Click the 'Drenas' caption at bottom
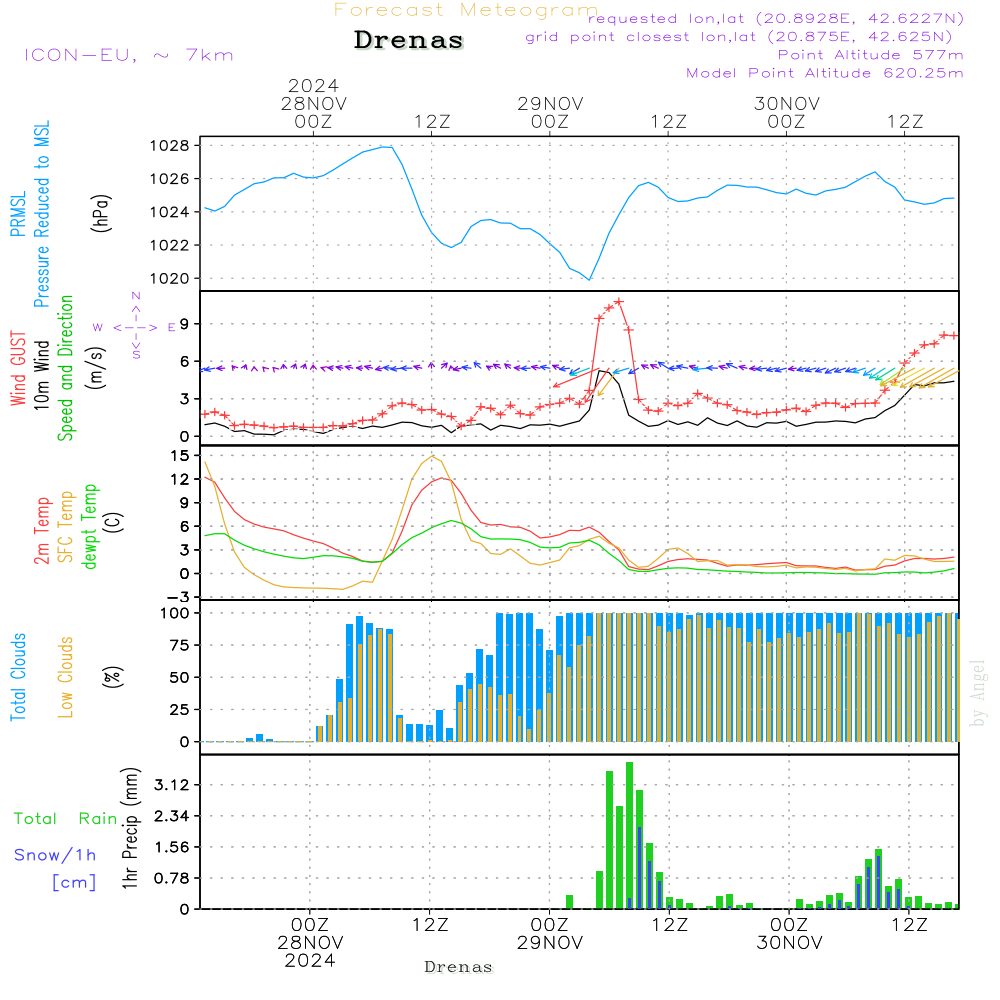The image size is (1000, 1000). click(459, 967)
